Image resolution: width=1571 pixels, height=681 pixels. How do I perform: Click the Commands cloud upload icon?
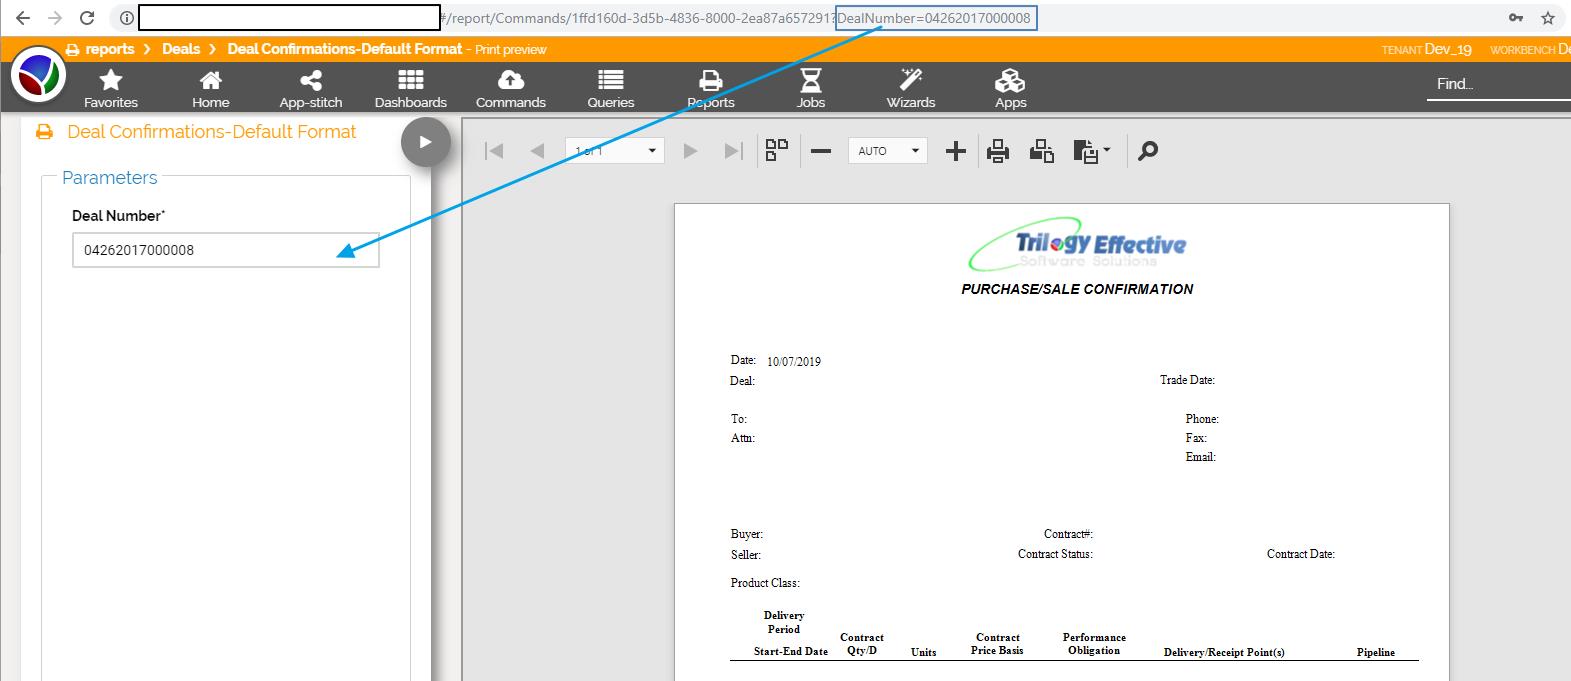click(510, 81)
